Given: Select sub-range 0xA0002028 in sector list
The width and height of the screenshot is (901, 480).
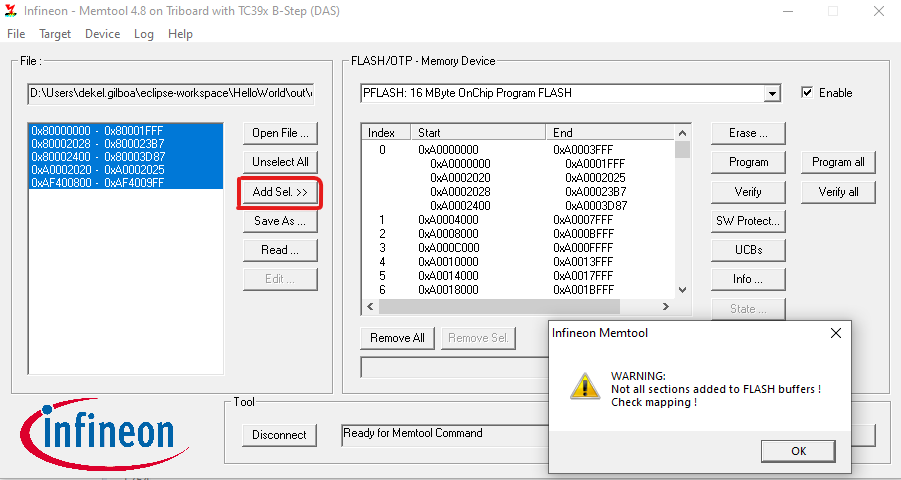Looking at the screenshot, I should pos(518,191).
